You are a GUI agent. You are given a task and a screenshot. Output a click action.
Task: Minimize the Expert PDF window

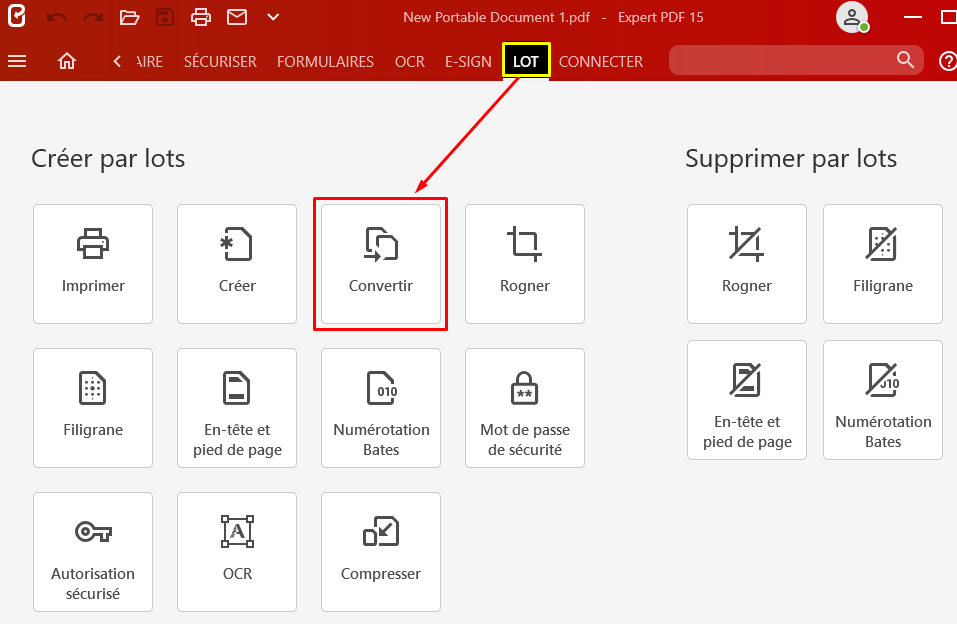pos(913,17)
